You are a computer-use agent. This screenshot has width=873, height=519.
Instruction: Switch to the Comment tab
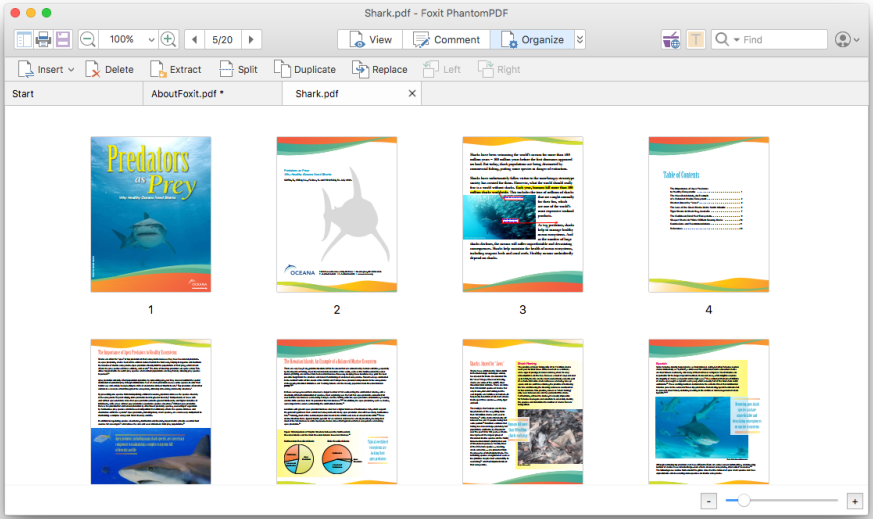pos(446,40)
